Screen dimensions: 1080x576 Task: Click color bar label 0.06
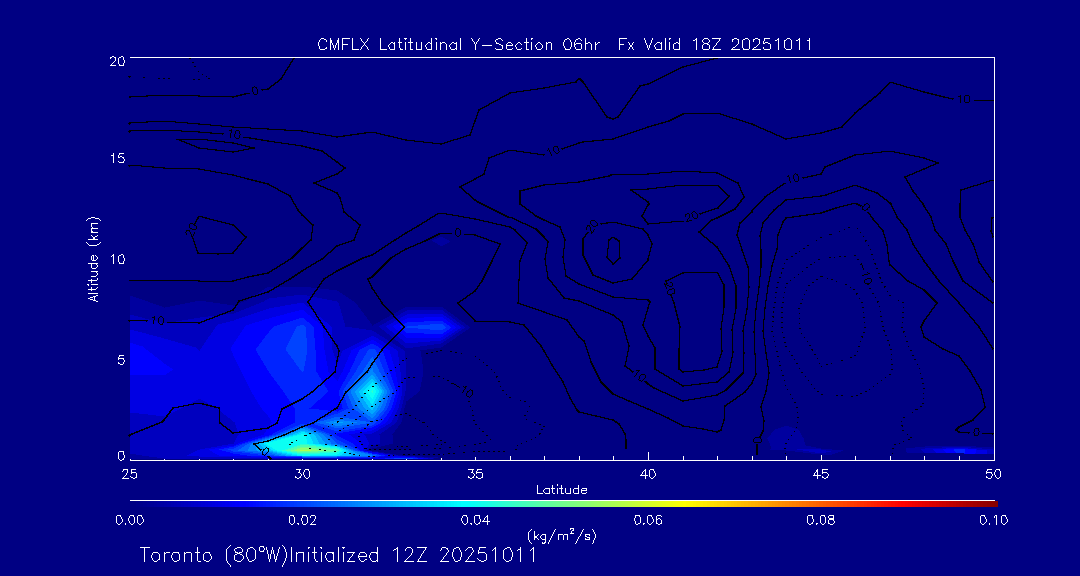648,520
